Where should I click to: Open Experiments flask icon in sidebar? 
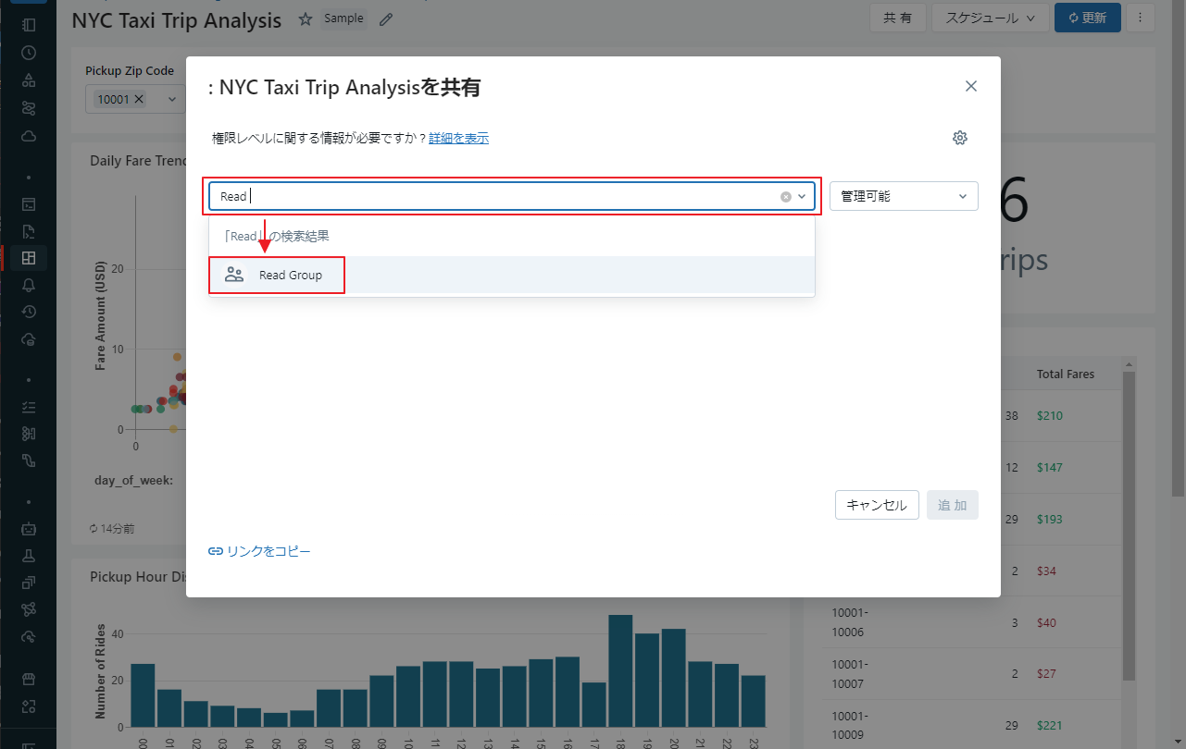(x=28, y=556)
